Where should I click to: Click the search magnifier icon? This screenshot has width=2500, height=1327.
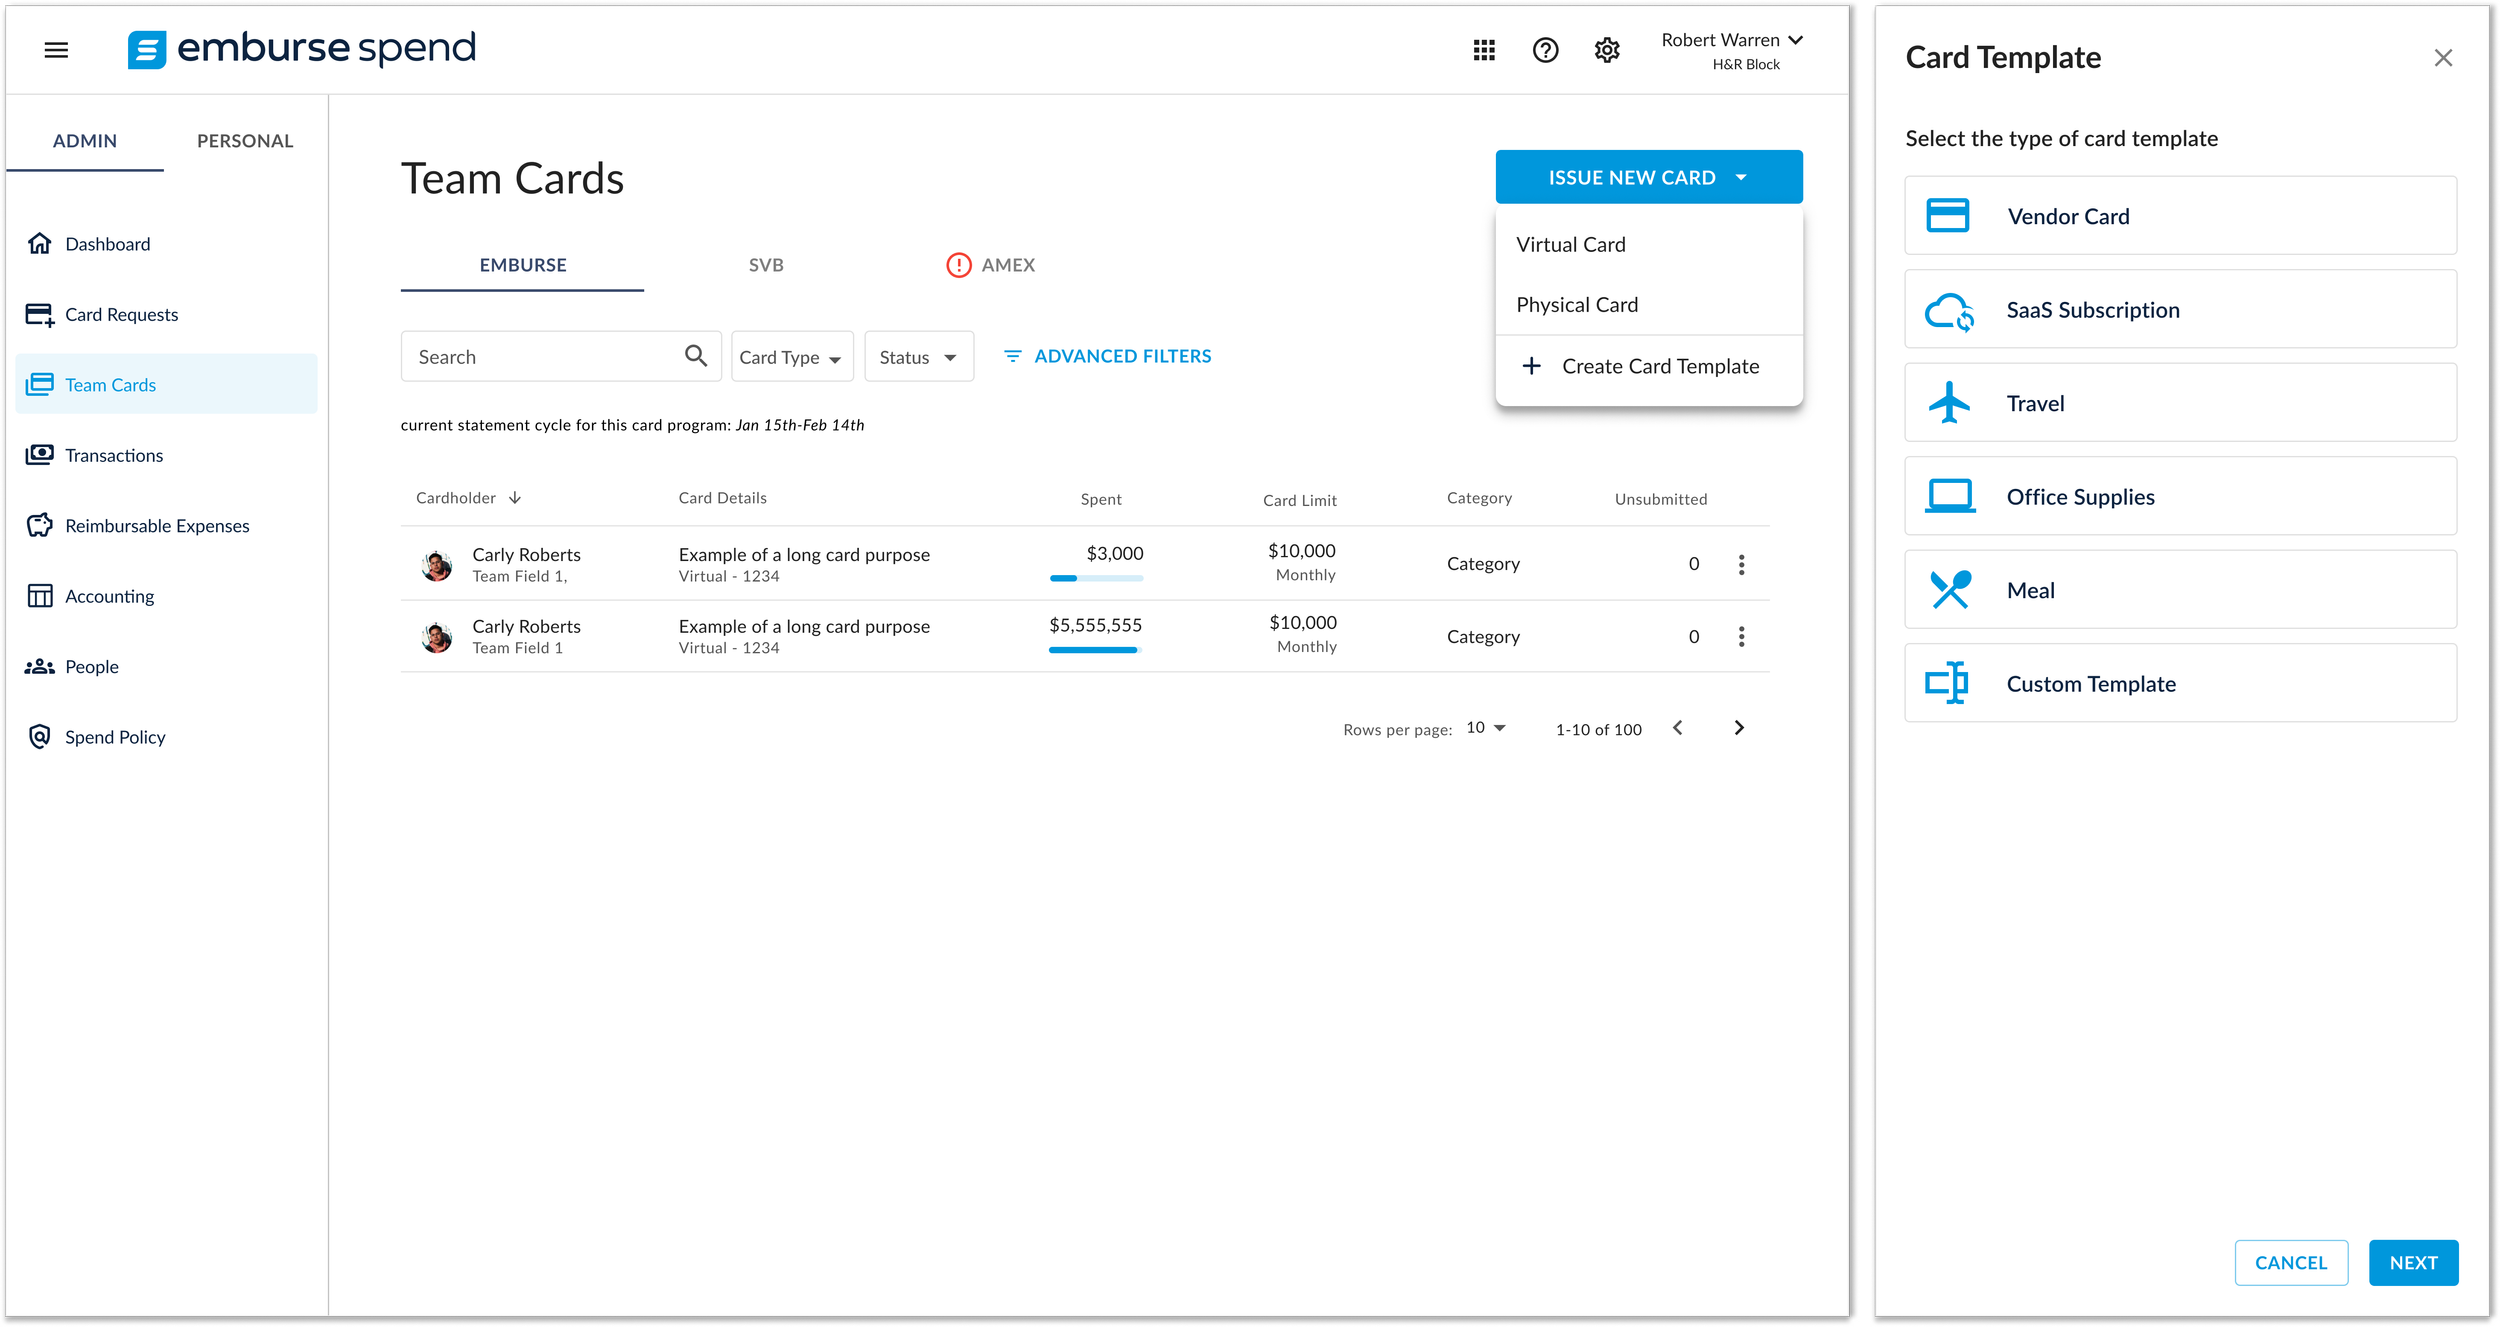(696, 356)
